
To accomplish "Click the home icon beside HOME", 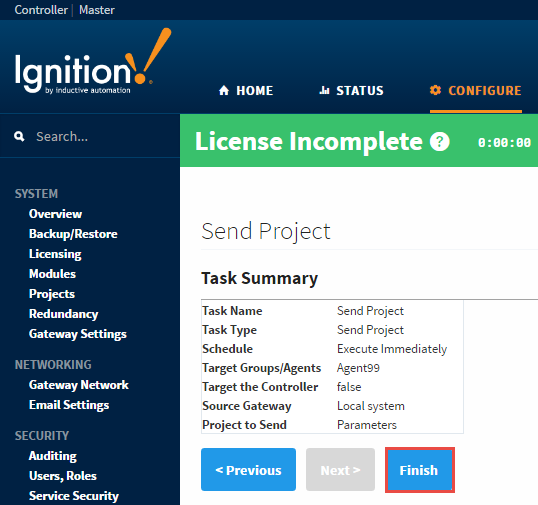I will coord(224,90).
